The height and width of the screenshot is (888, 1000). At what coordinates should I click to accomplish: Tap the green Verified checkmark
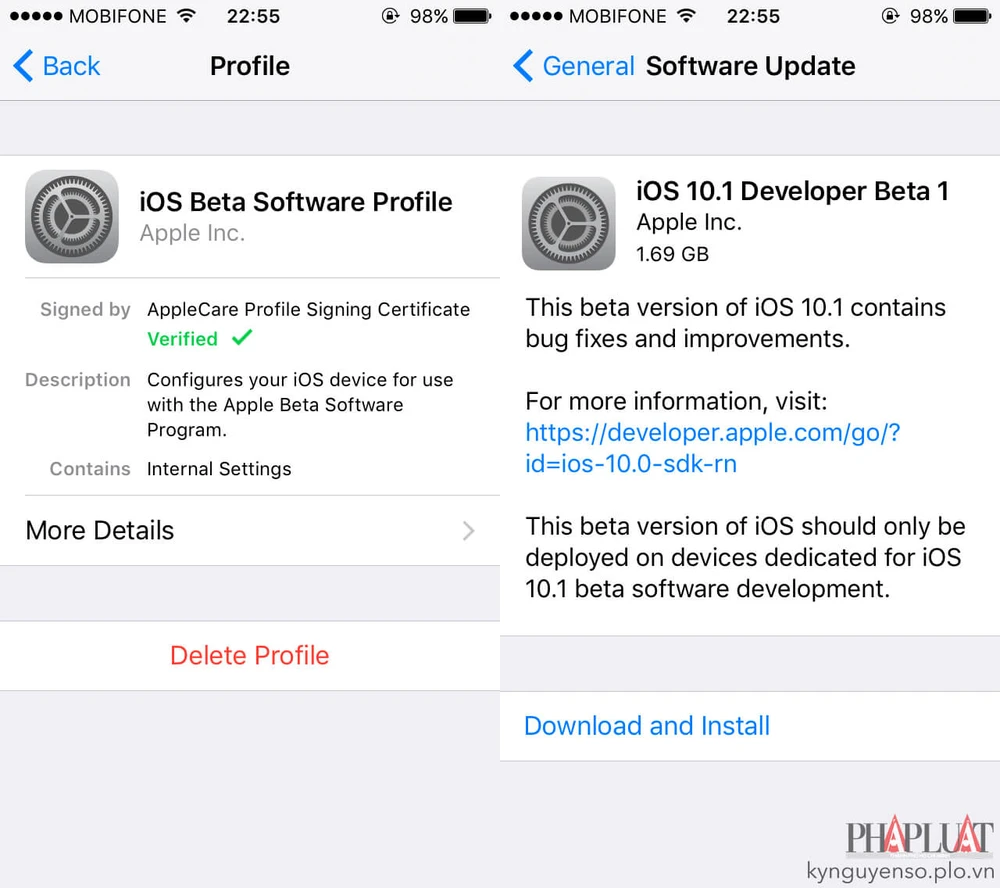coord(240,339)
